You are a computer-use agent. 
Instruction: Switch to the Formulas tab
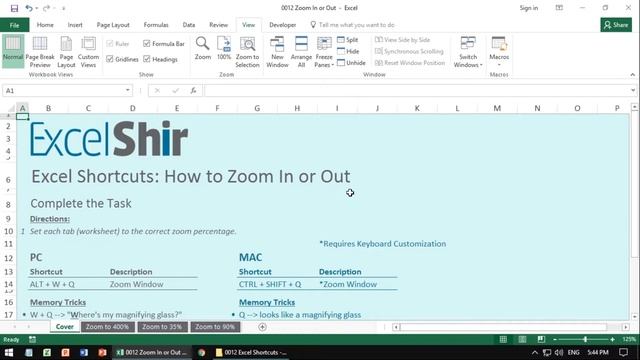click(x=156, y=25)
